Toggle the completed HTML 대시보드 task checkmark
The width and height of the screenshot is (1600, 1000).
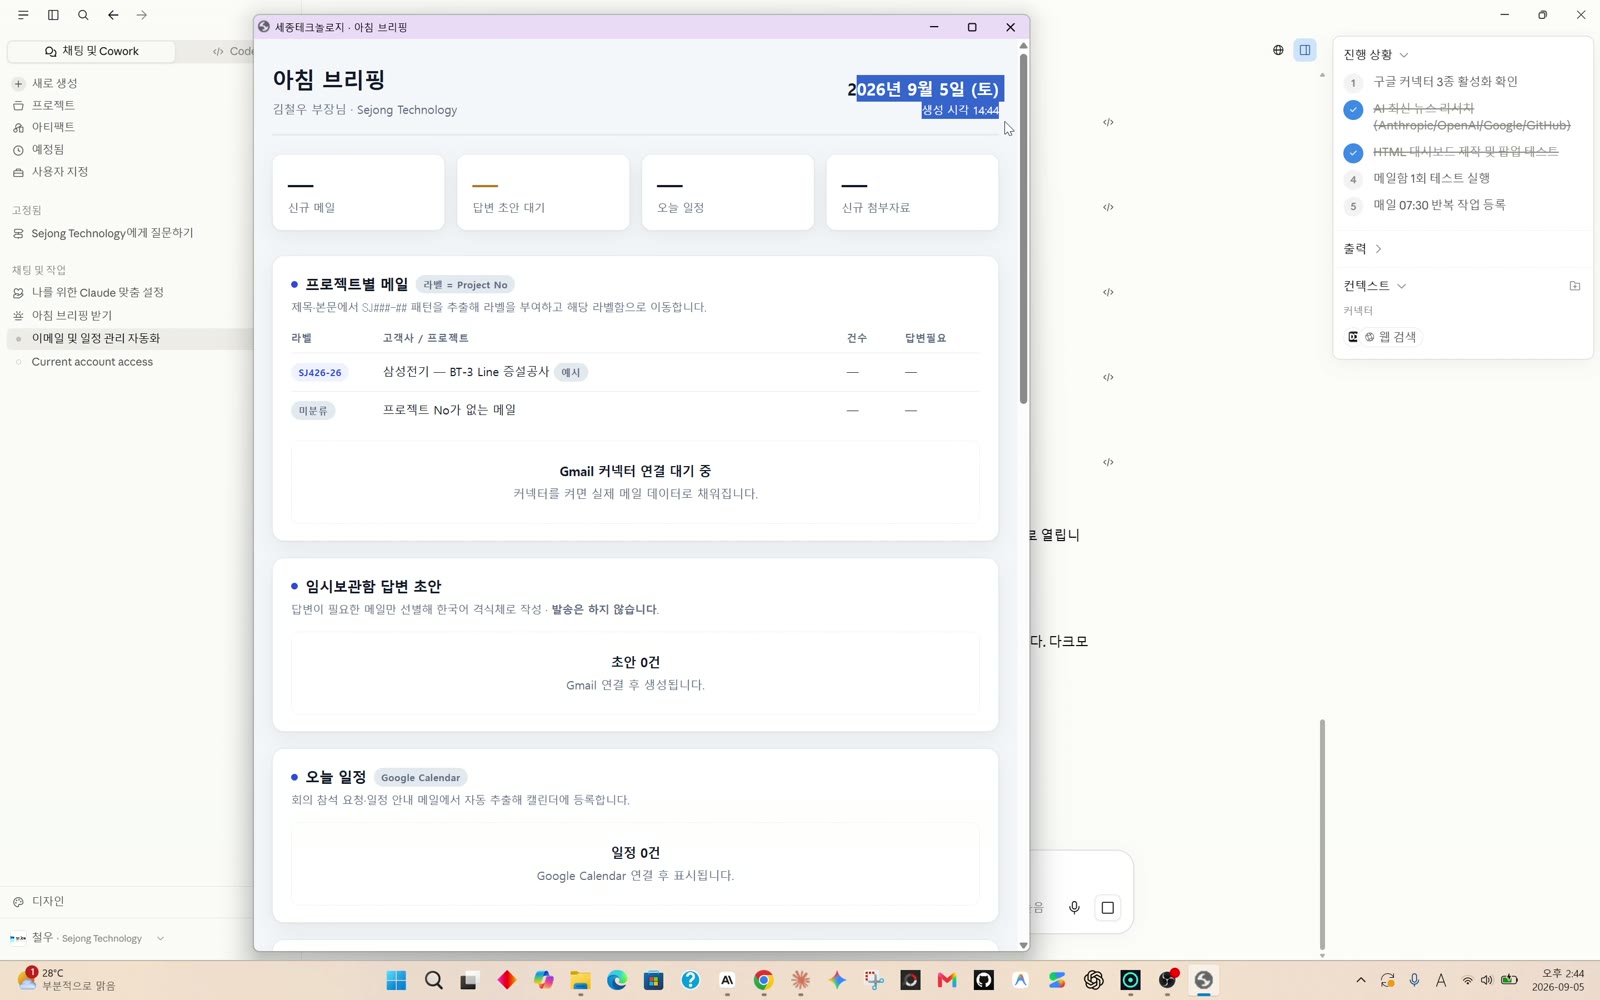[x=1353, y=152]
